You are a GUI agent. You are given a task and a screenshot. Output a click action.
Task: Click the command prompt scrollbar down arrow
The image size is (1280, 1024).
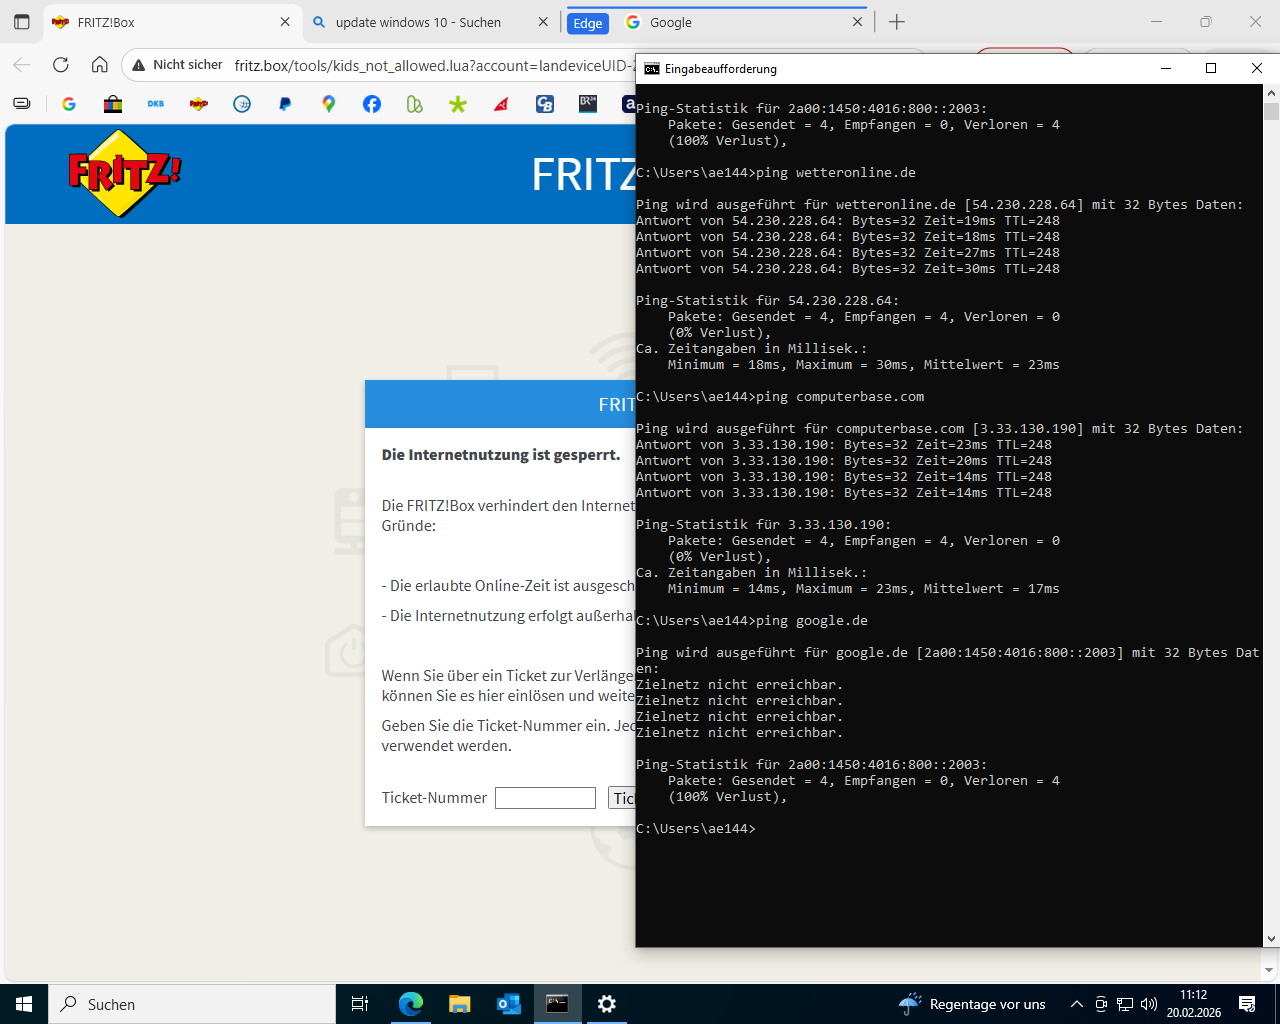[1271, 939]
